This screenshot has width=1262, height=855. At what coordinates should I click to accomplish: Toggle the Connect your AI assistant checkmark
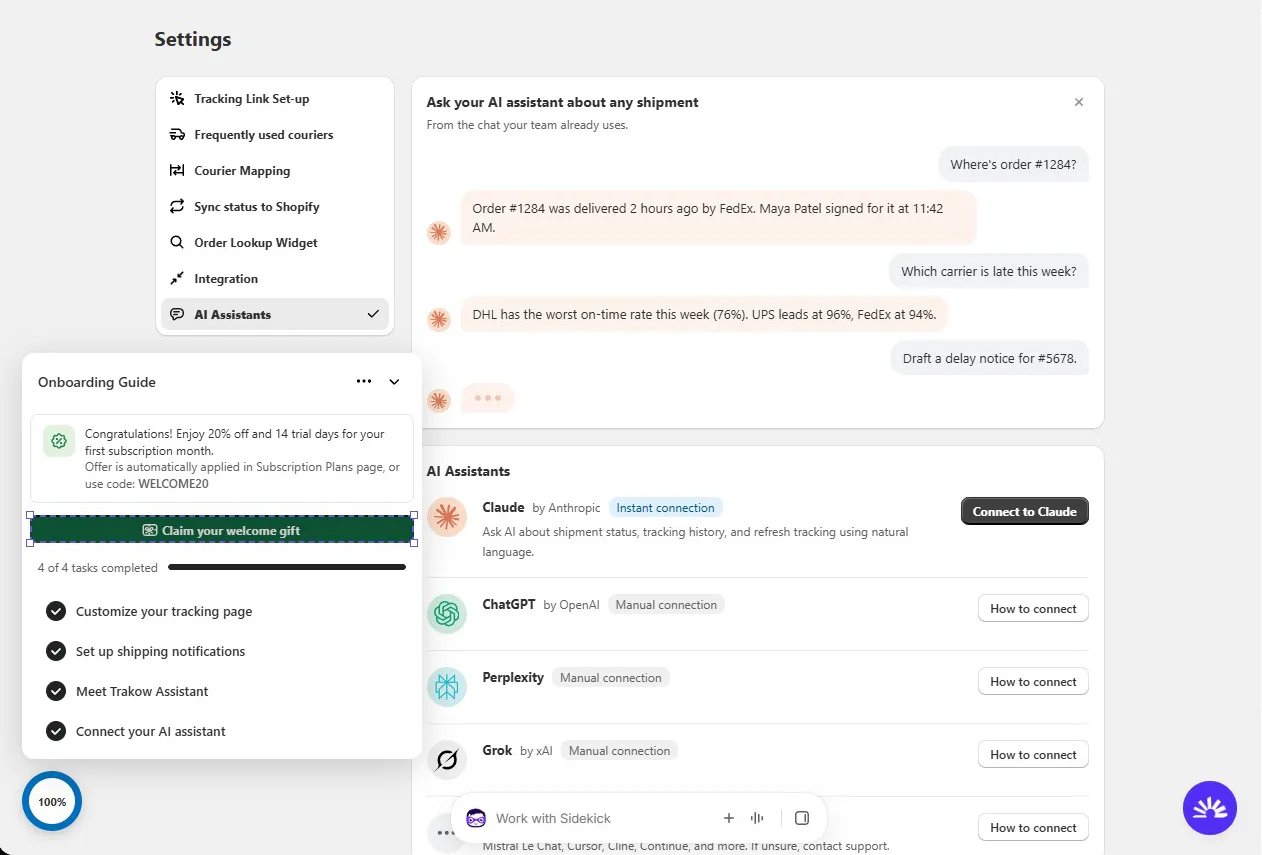[x=56, y=731]
